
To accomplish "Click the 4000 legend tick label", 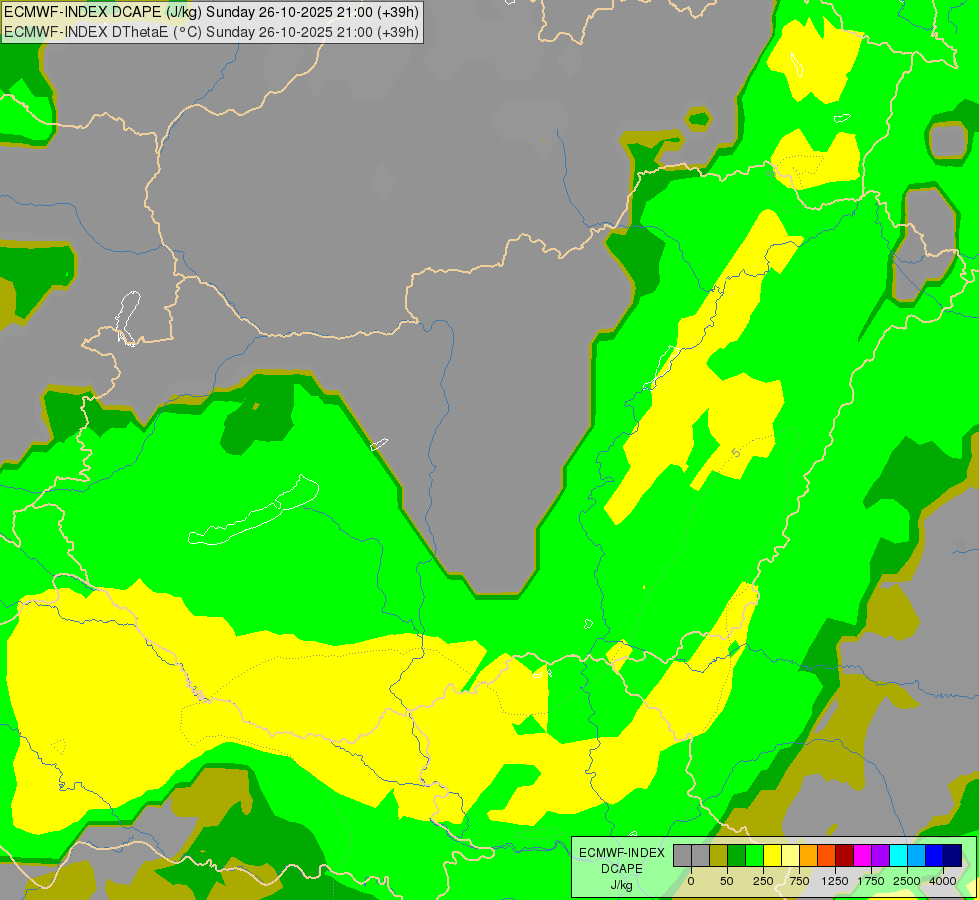I will coord(943,881).
